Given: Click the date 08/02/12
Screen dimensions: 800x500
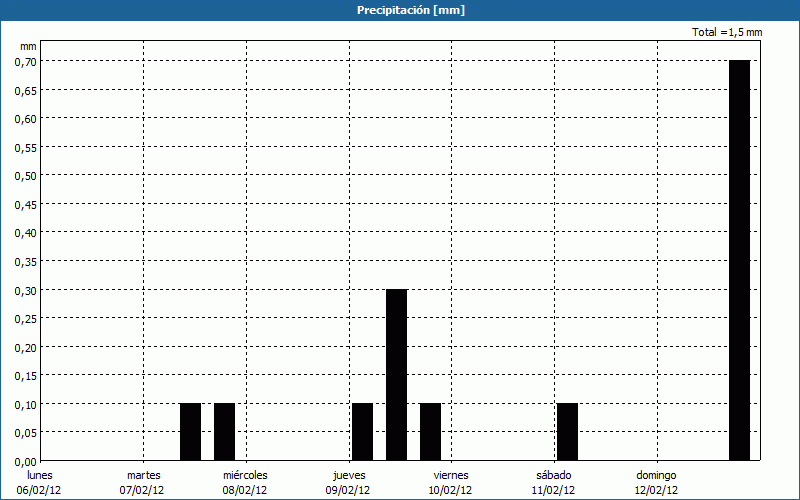Looking at the screenshot, I should coord(245,490).
